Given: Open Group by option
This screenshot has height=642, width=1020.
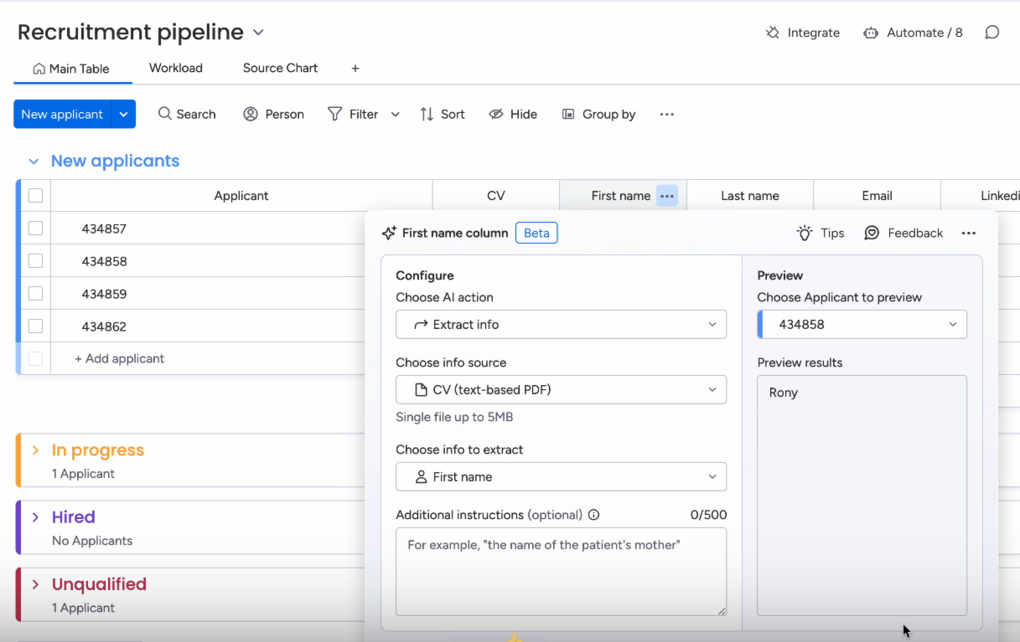Looking at the screenshot, I should point(598,114).
